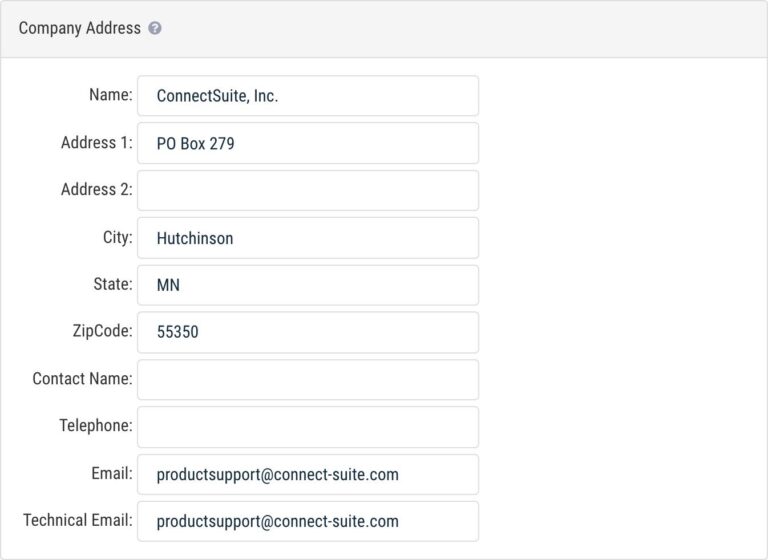The height and width of the screenshot is (560, 768).
Task: Click into the Address 1 field
Action: [x=307, y=143]
